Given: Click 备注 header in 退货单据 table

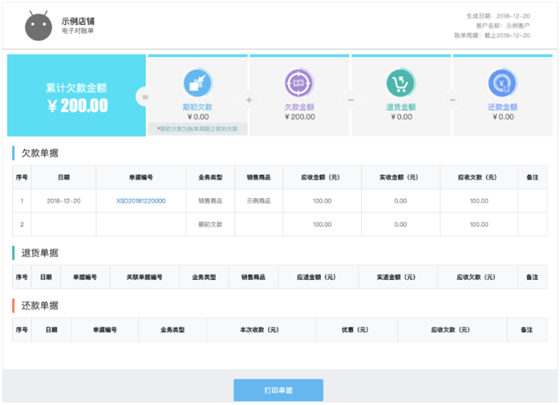Looking at the screenshot, I should point(532,277).
